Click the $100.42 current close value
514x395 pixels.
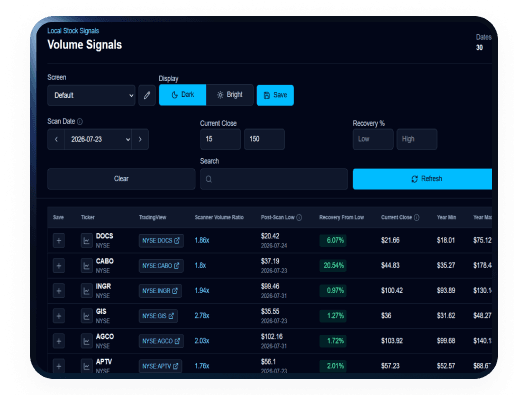coord(392,291)
